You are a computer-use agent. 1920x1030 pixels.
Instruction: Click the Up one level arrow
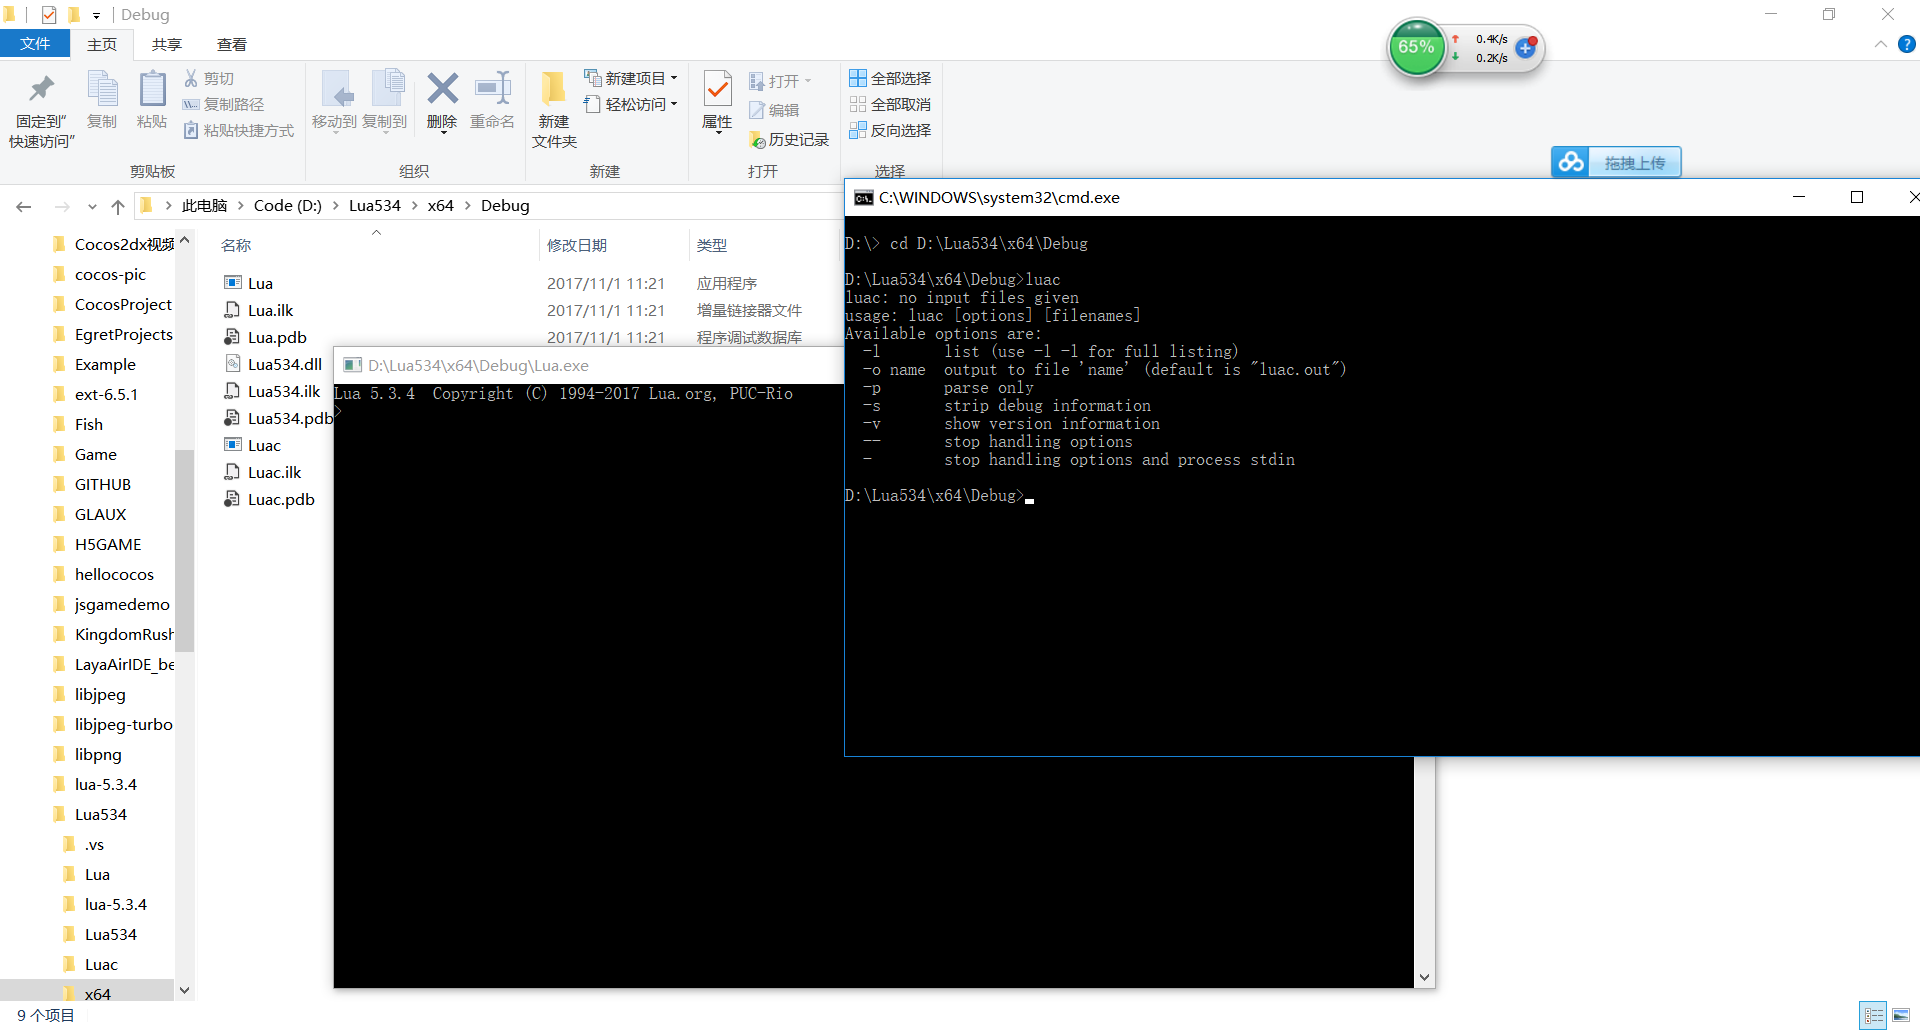pyautogui.click(x=118, y=206)
